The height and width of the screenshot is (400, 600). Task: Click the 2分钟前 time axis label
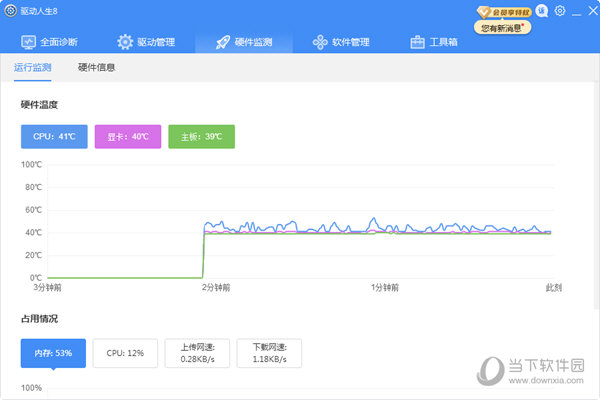pos(216,287)
